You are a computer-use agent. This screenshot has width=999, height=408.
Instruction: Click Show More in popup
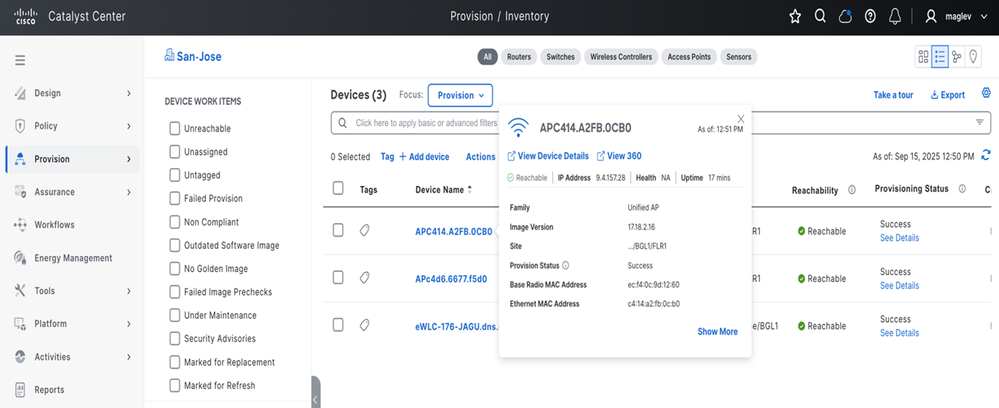coord(717,332)
